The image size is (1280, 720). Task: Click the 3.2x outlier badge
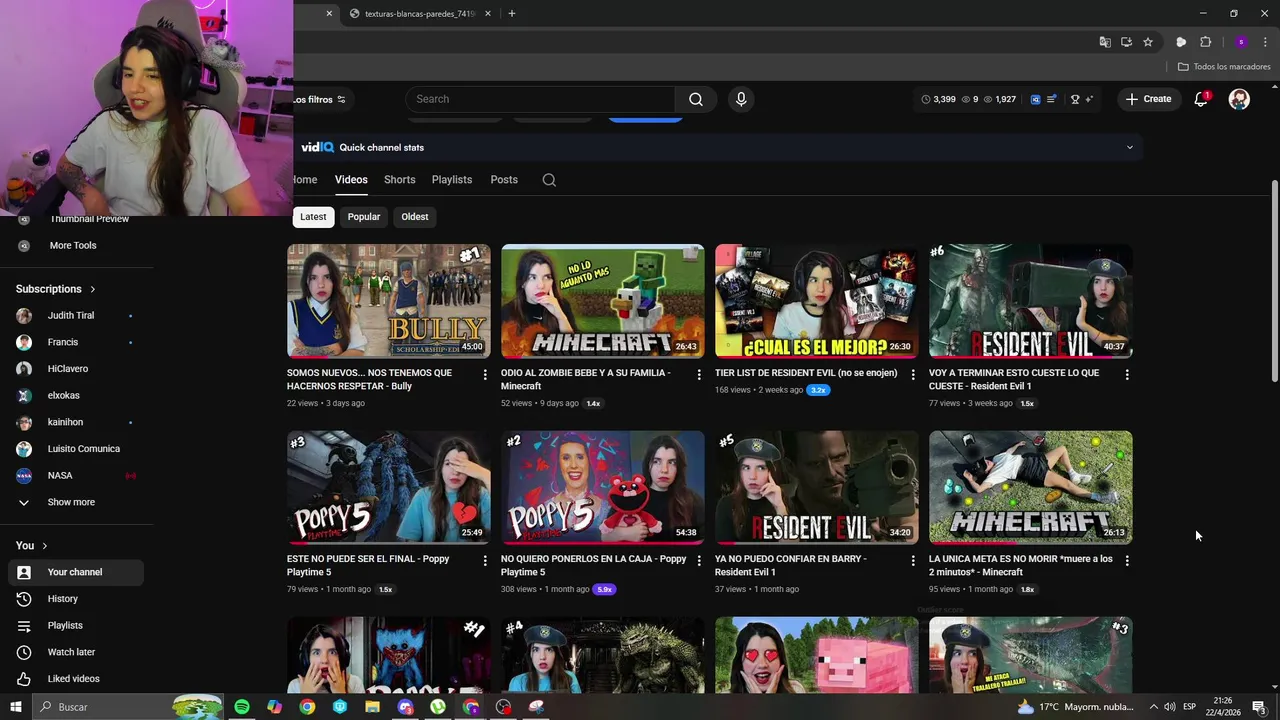[x=818, y=390]
